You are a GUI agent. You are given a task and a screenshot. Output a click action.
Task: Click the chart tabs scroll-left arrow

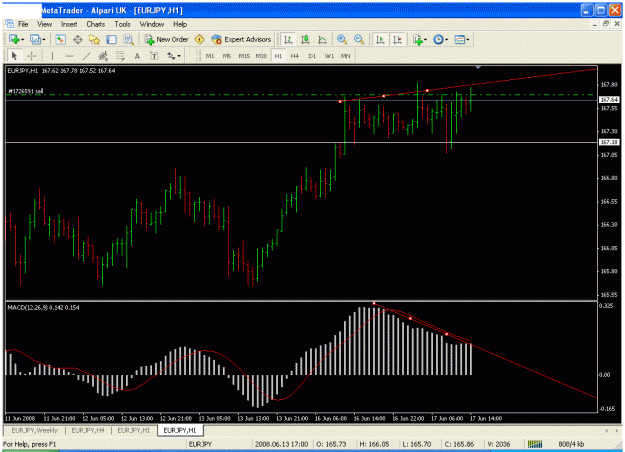point(607,431)
